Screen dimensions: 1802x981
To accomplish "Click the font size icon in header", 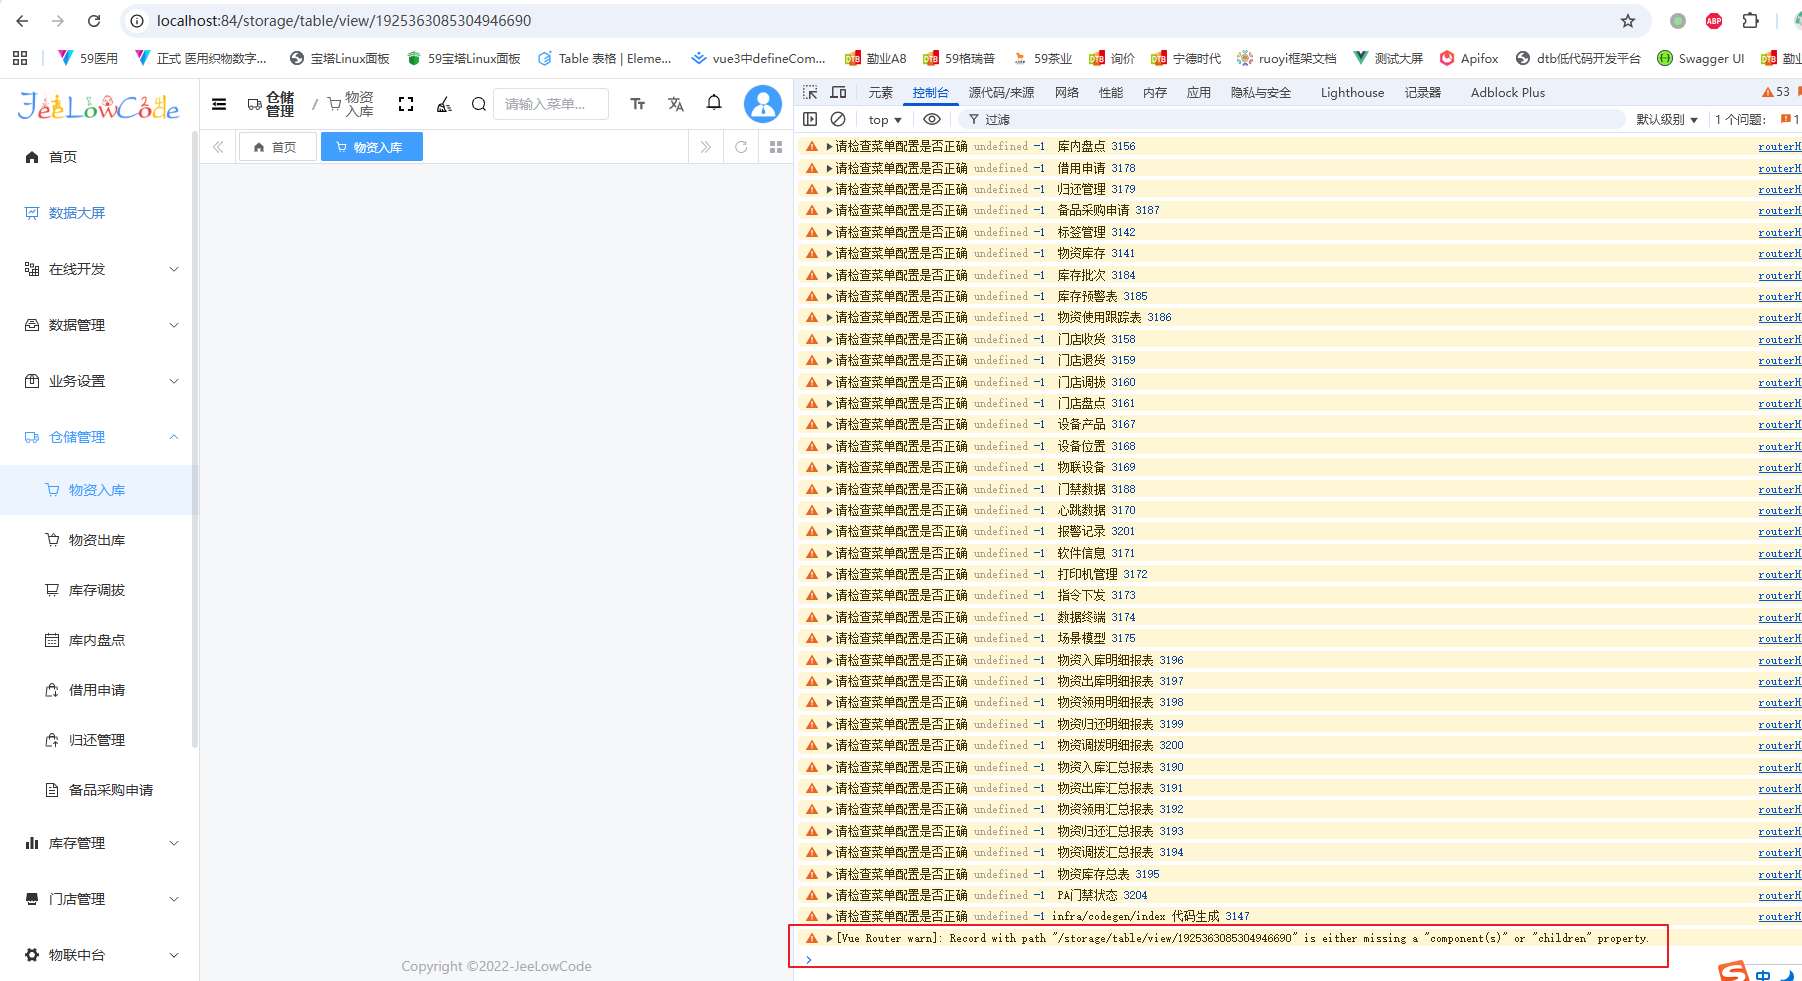I will click(x=638, y=104).
